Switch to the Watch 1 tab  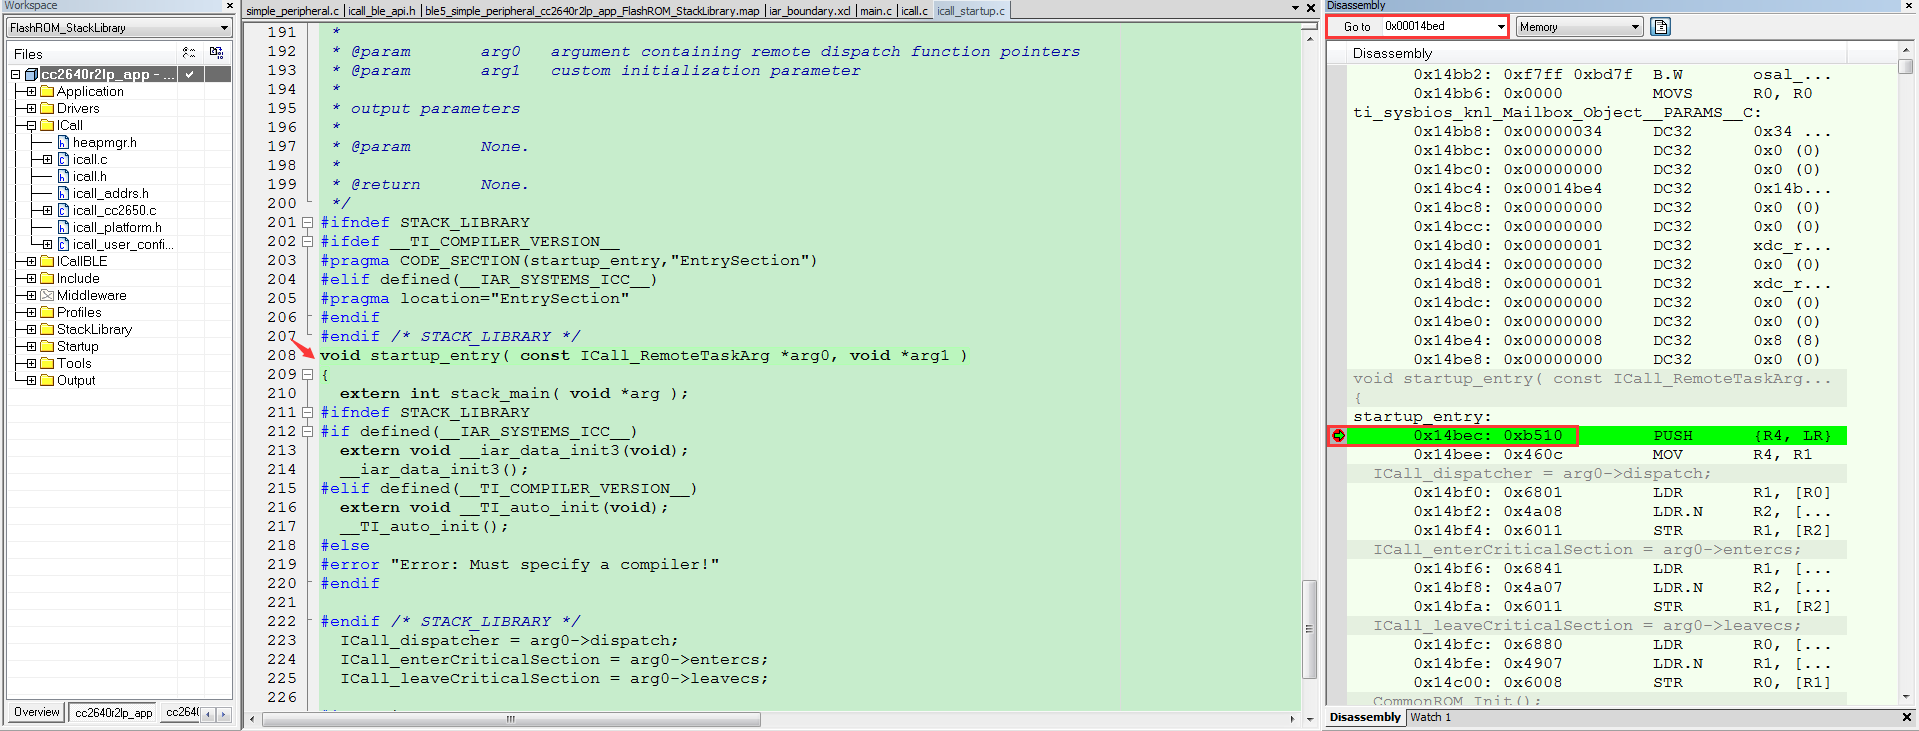[x=1430, y=717]
